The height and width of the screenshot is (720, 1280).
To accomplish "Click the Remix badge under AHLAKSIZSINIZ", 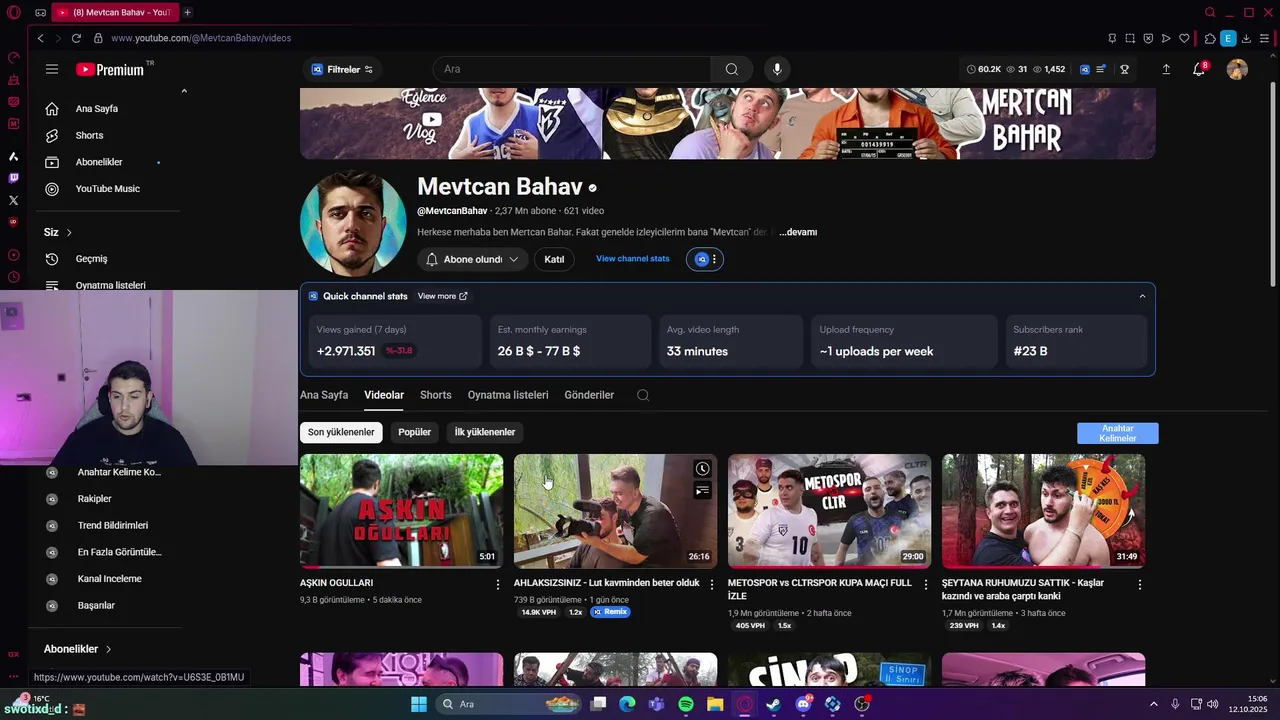I will tap(610, 612).
